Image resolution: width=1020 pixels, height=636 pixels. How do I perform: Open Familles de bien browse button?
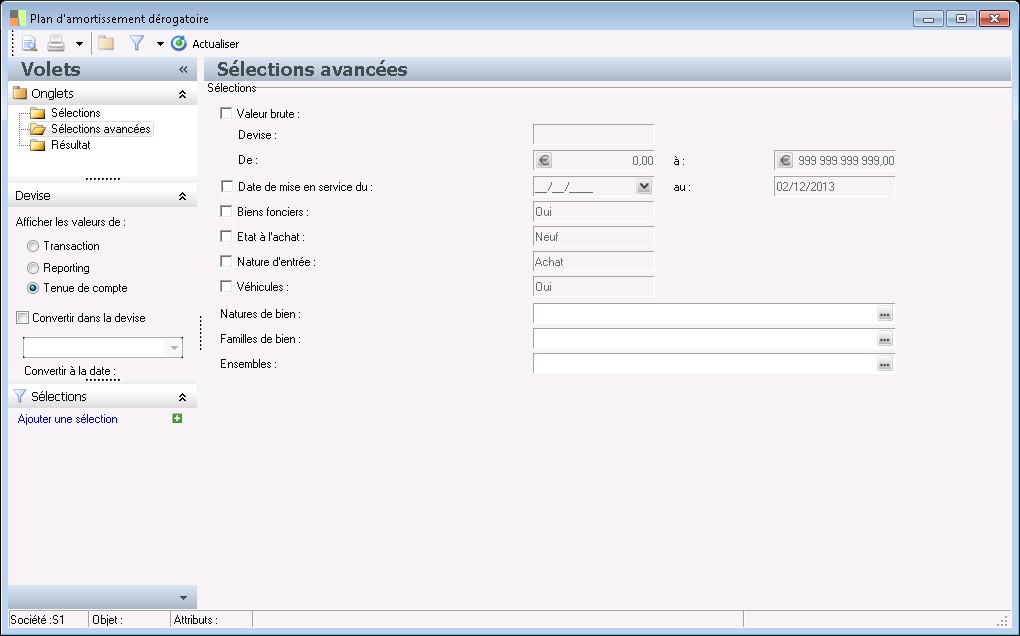pyautogui.click(x=885, y=339)
